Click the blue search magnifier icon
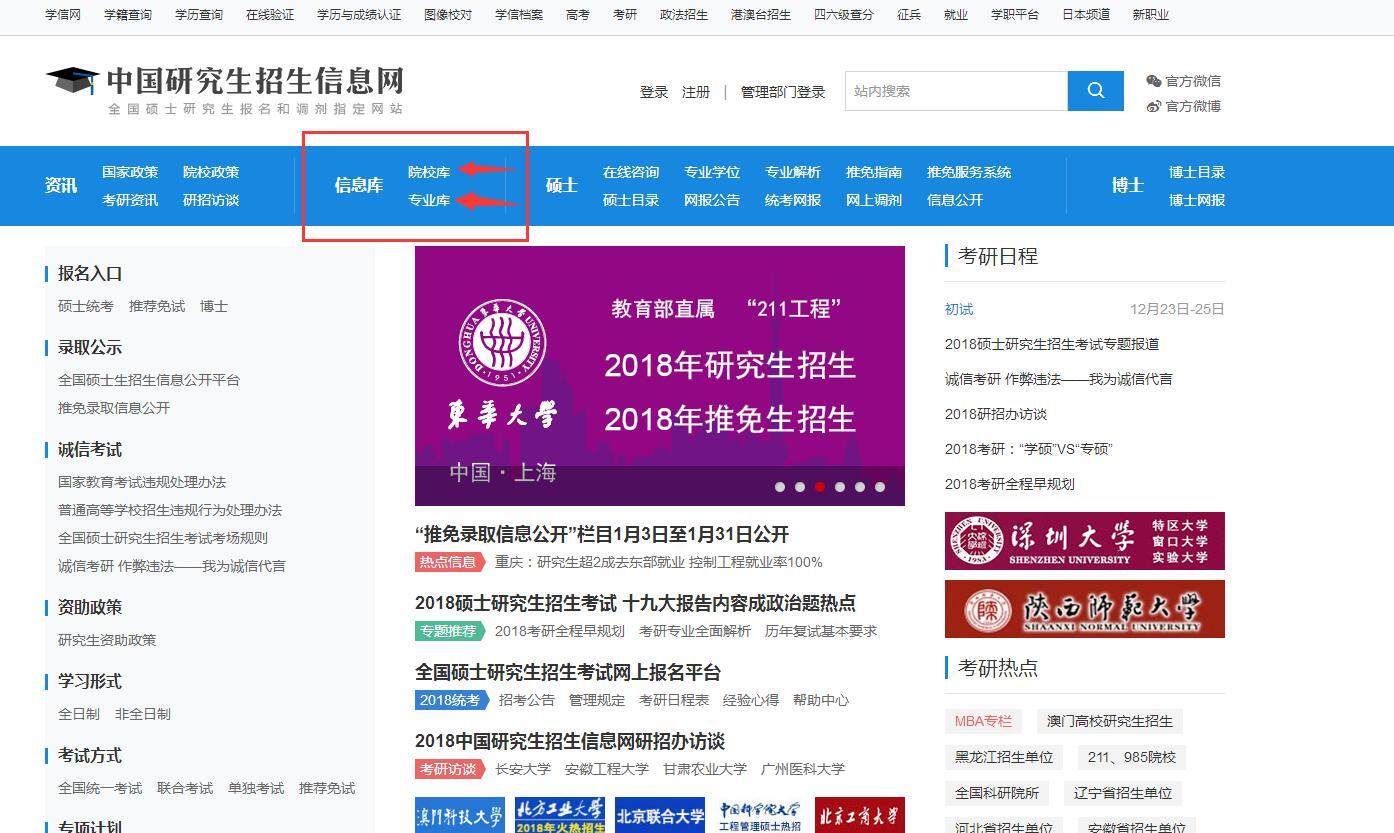 coord(1095,90)
